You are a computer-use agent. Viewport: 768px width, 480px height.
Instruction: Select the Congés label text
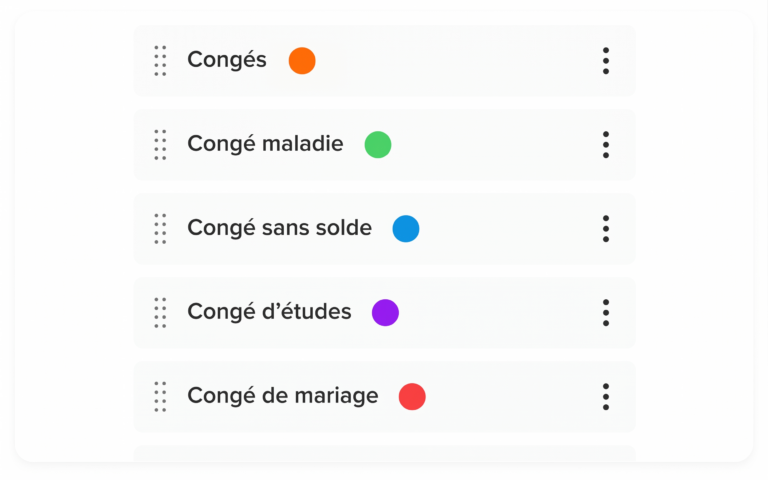227,61
